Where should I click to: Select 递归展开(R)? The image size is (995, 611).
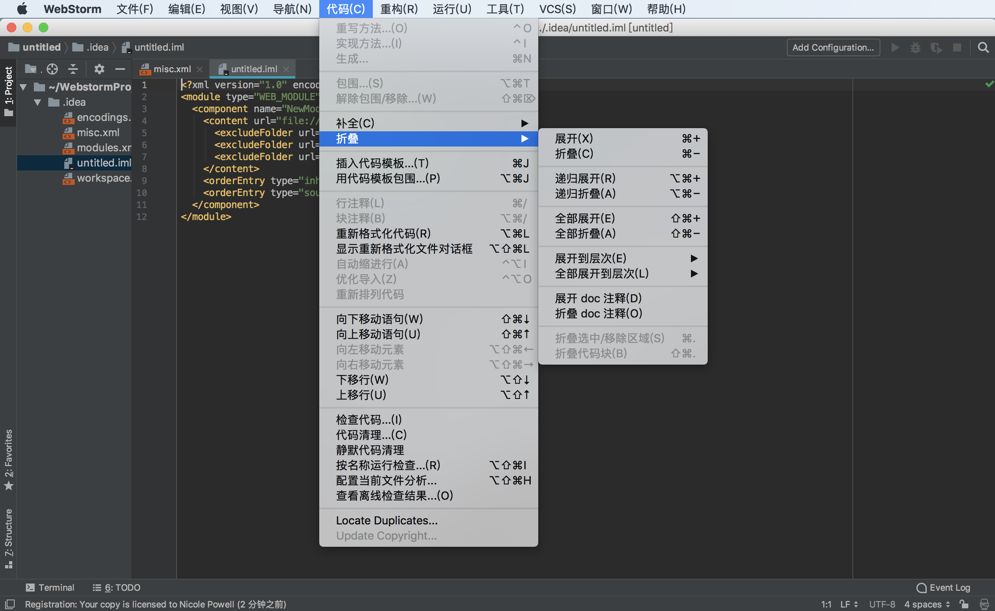[623, 178]
